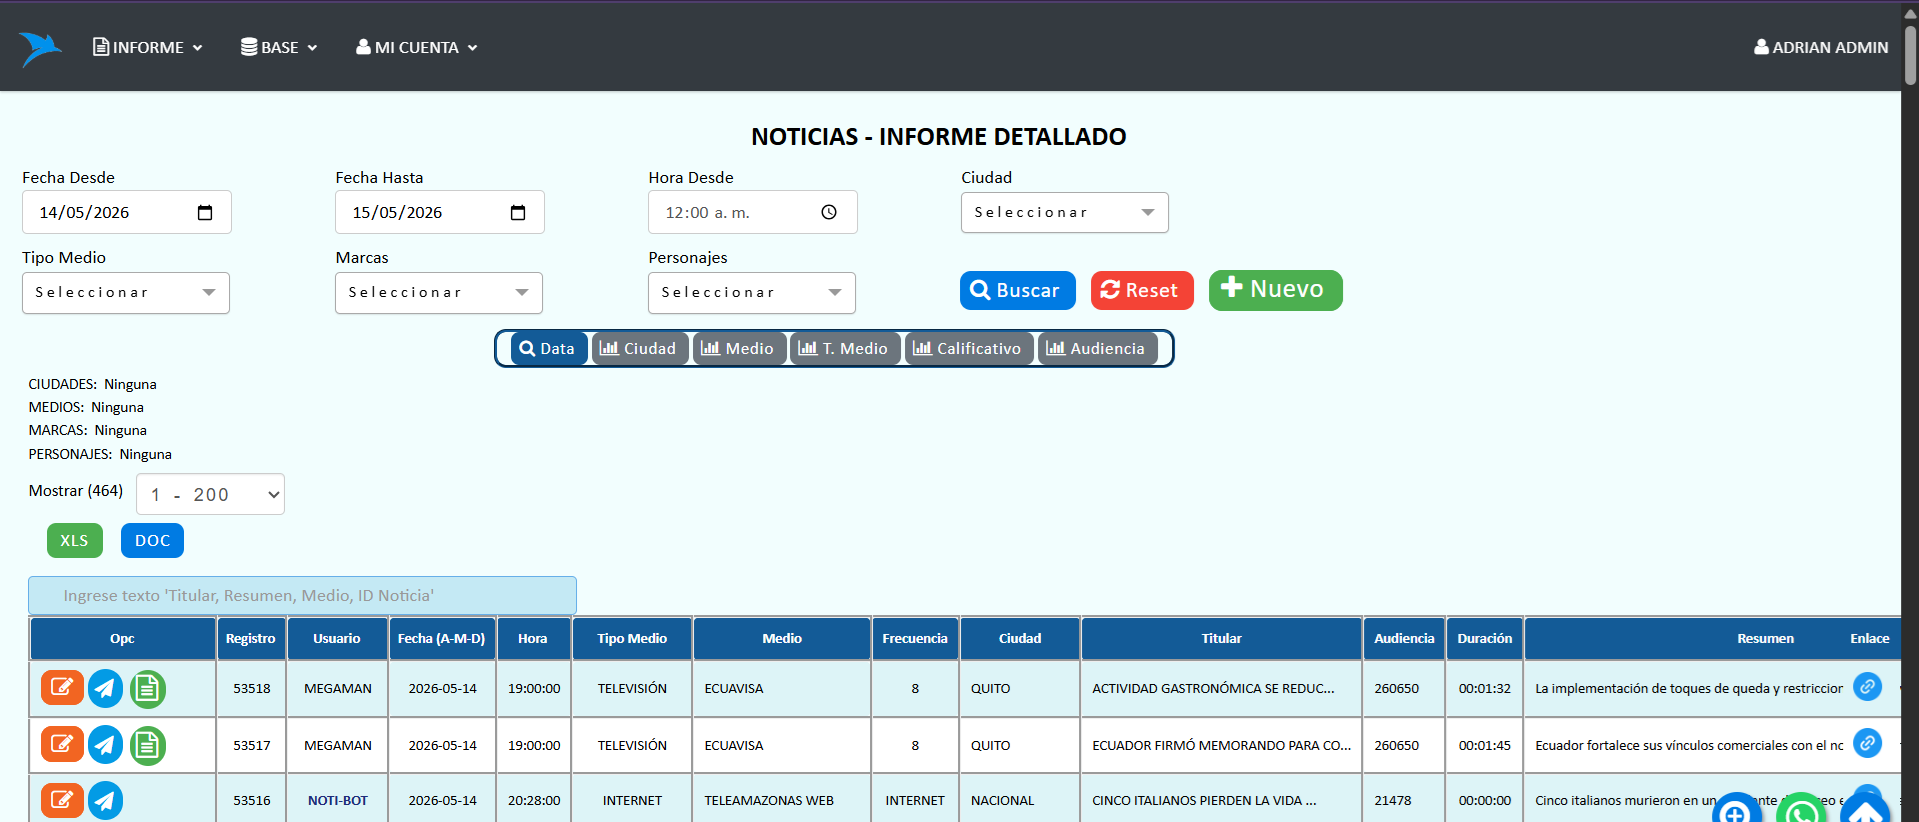Click the Titular, Resumen search text box
The image size is (1919, 822).
click(x=302, y=595)
